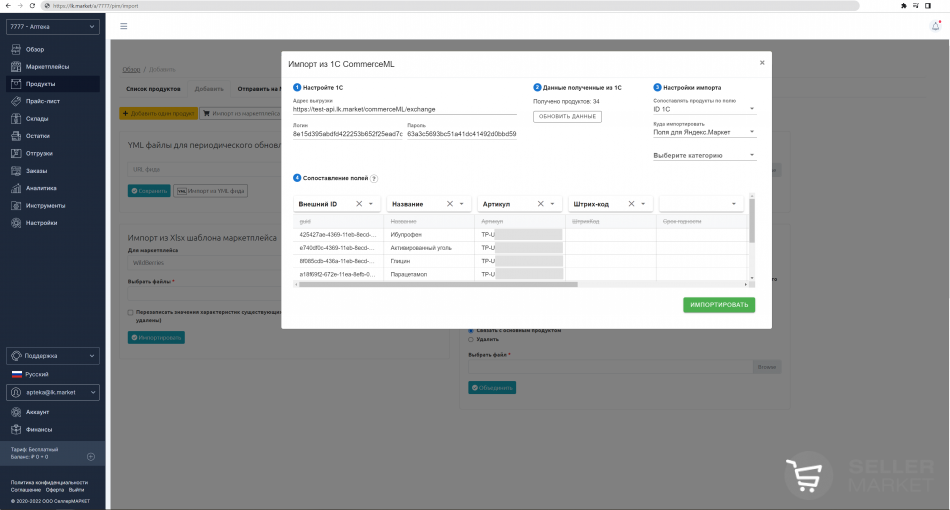Remove the Штрих-код field mapping
The width and height of the screenshot is (950, 510).
631,204
